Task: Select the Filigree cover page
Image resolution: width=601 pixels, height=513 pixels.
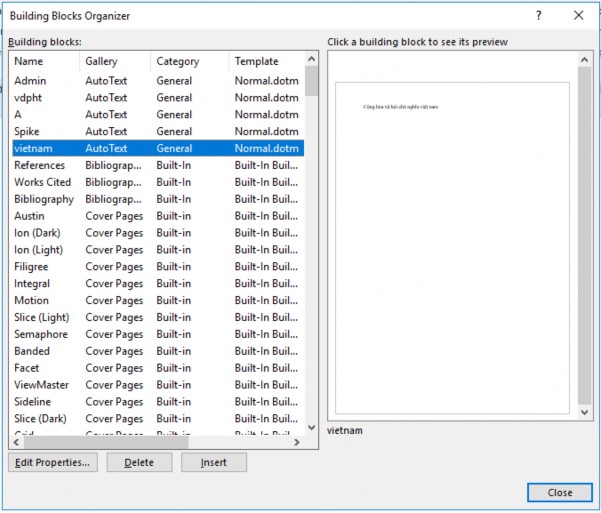Action: point(31,267)
